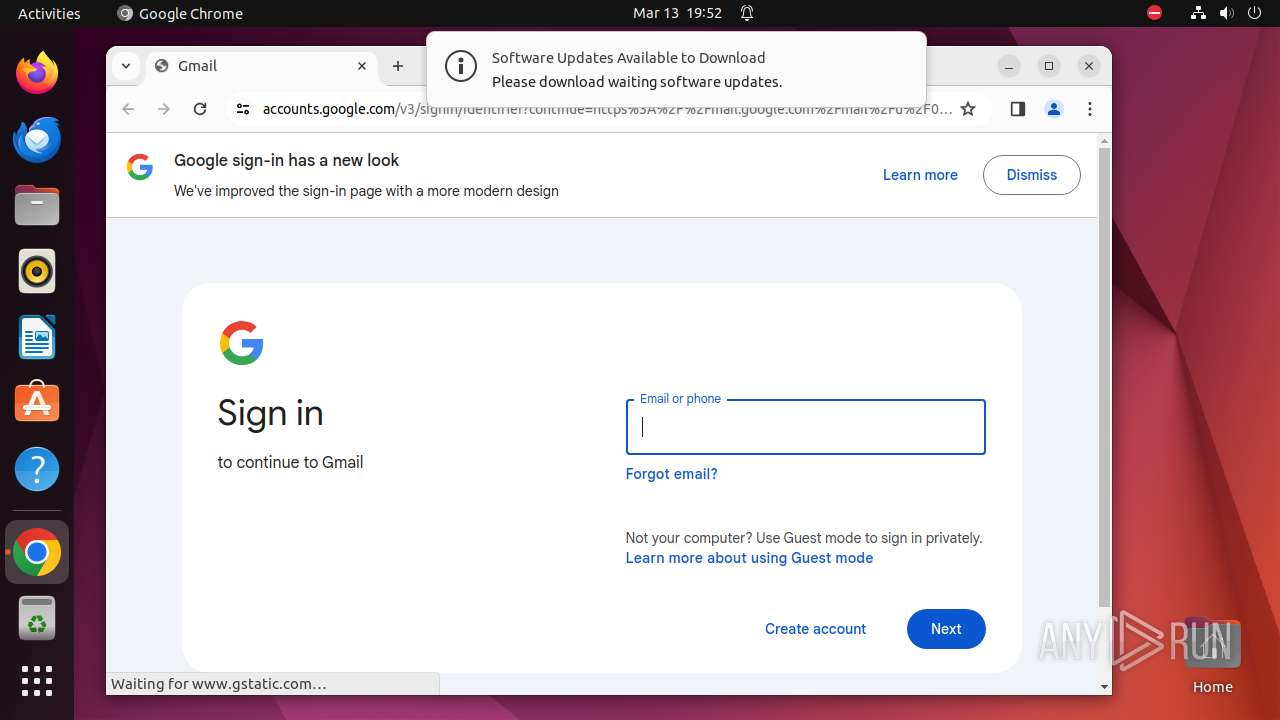The width and height of the screenshot is (1280, 720).
Task: Close the Gmail tab
Action: tap(362, 66)
